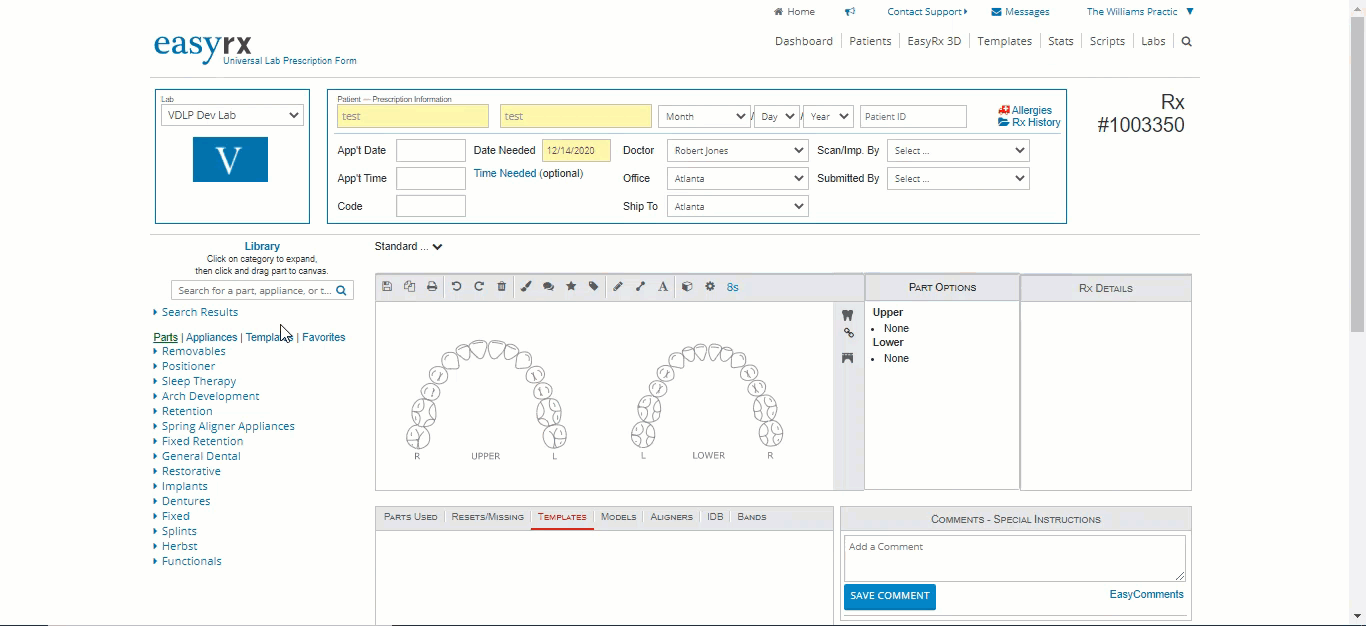Expand the Removables category

click(193, 351)
